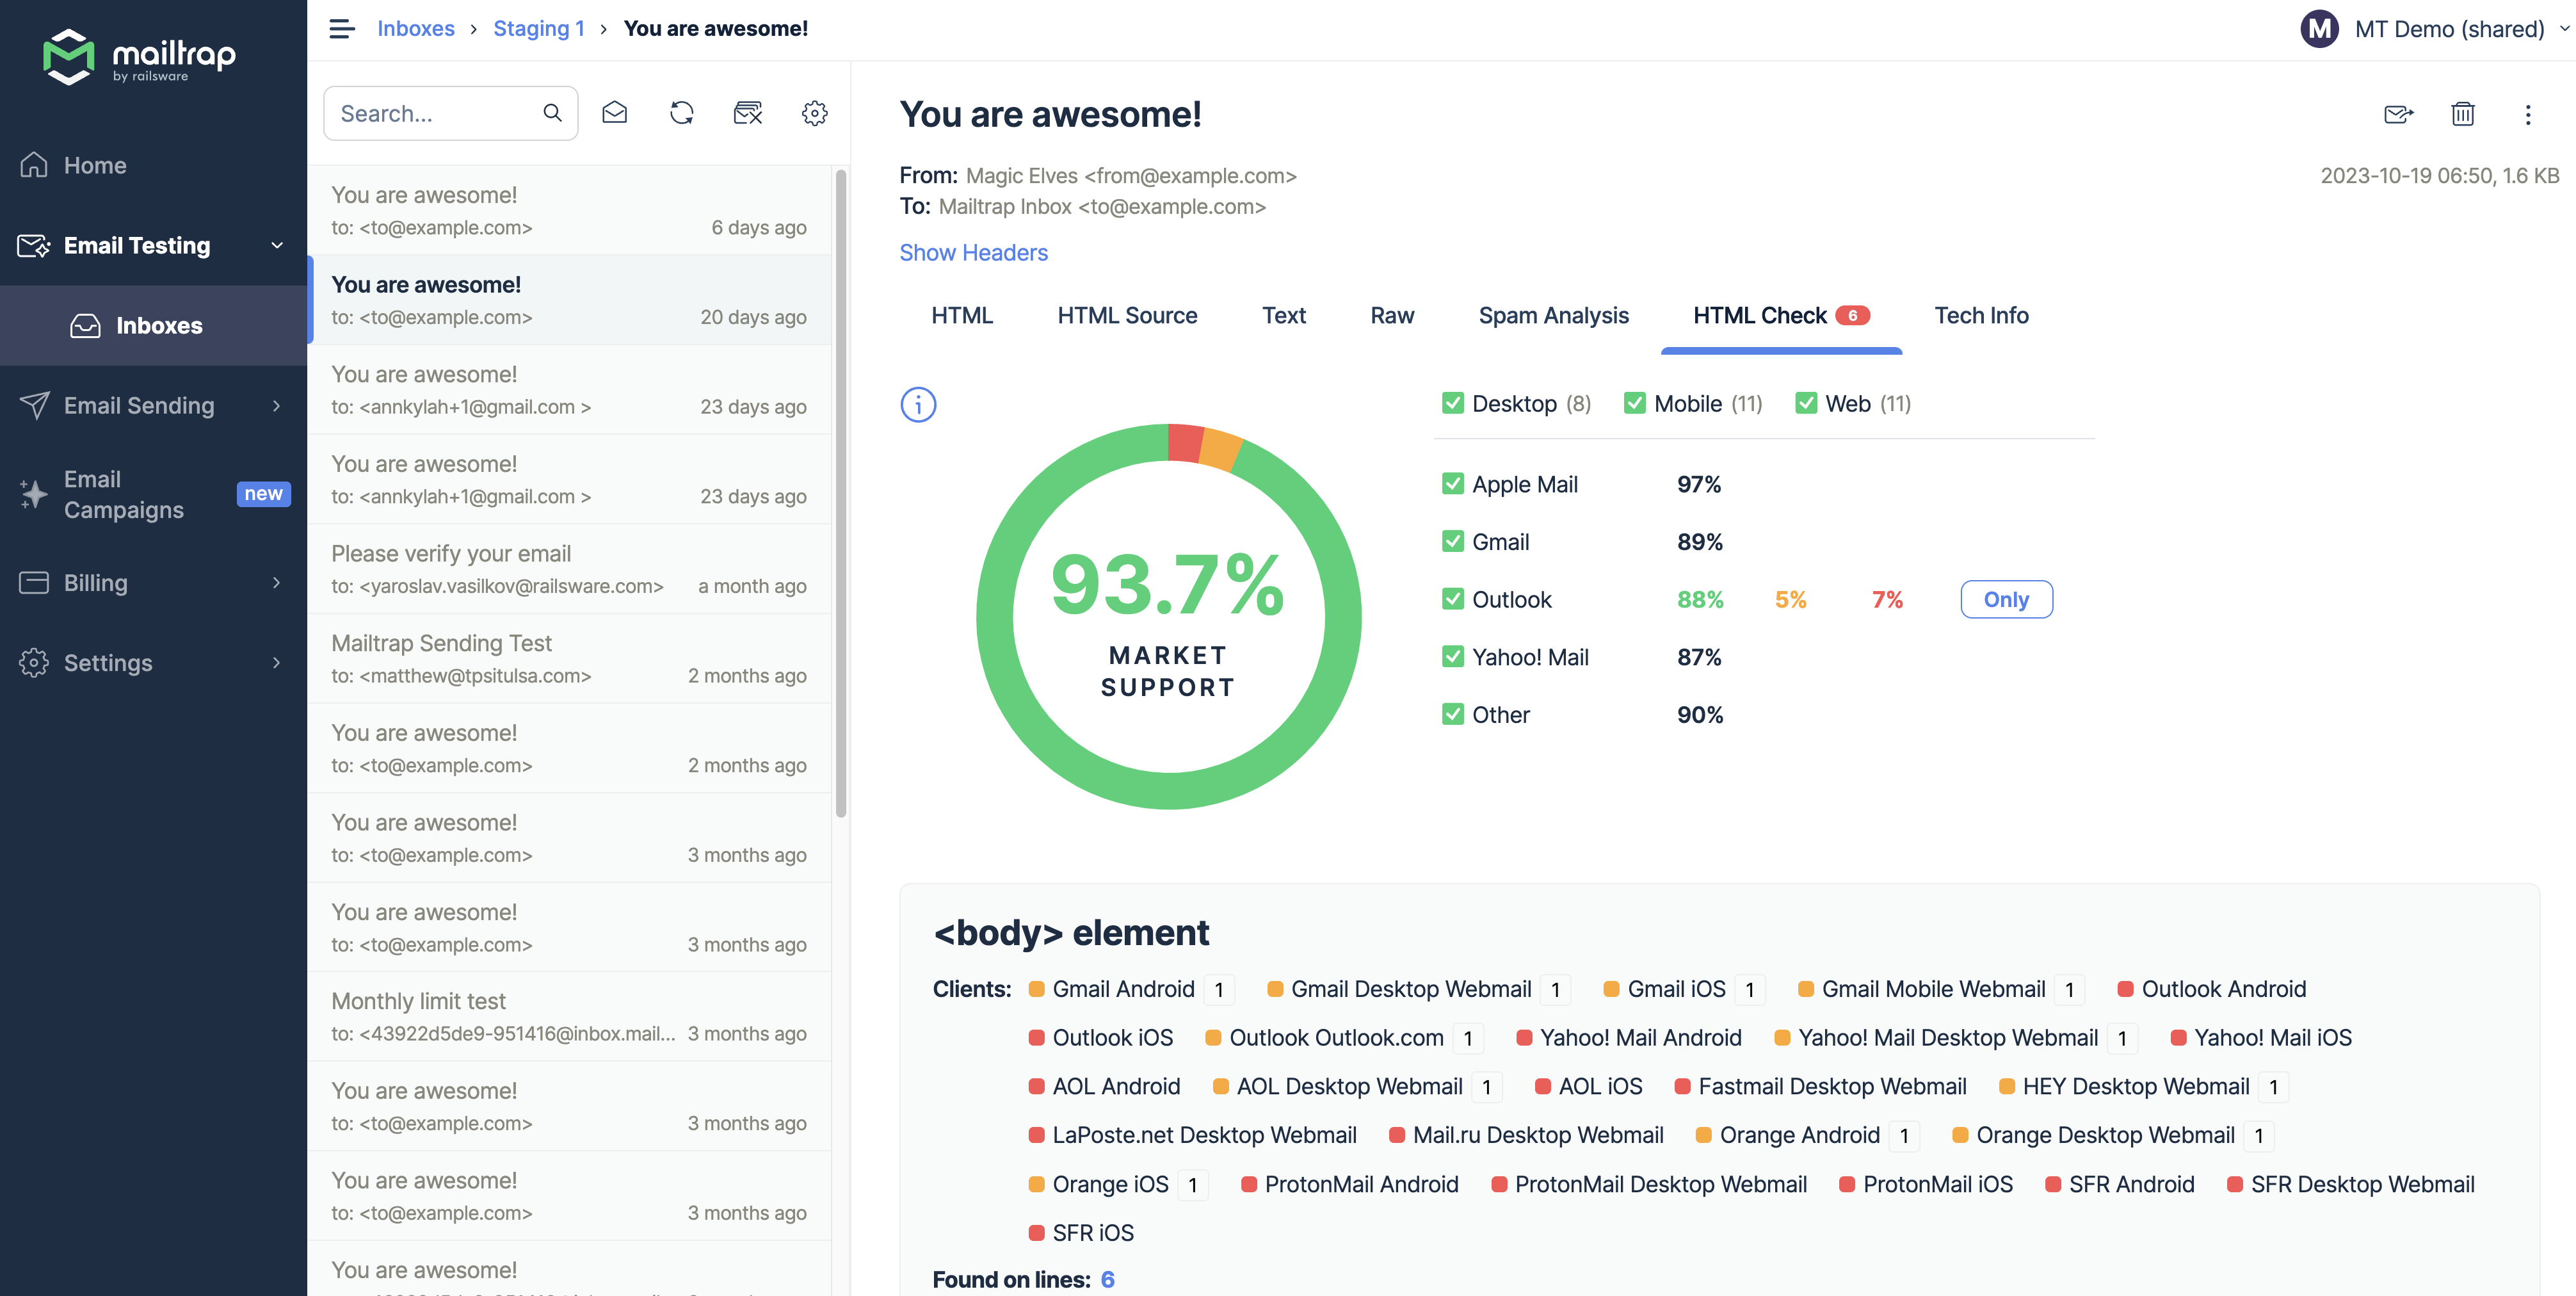Collapse the Email Testing section
Viewport: 2576px width, 1296px height.
[x=276, y=245]
